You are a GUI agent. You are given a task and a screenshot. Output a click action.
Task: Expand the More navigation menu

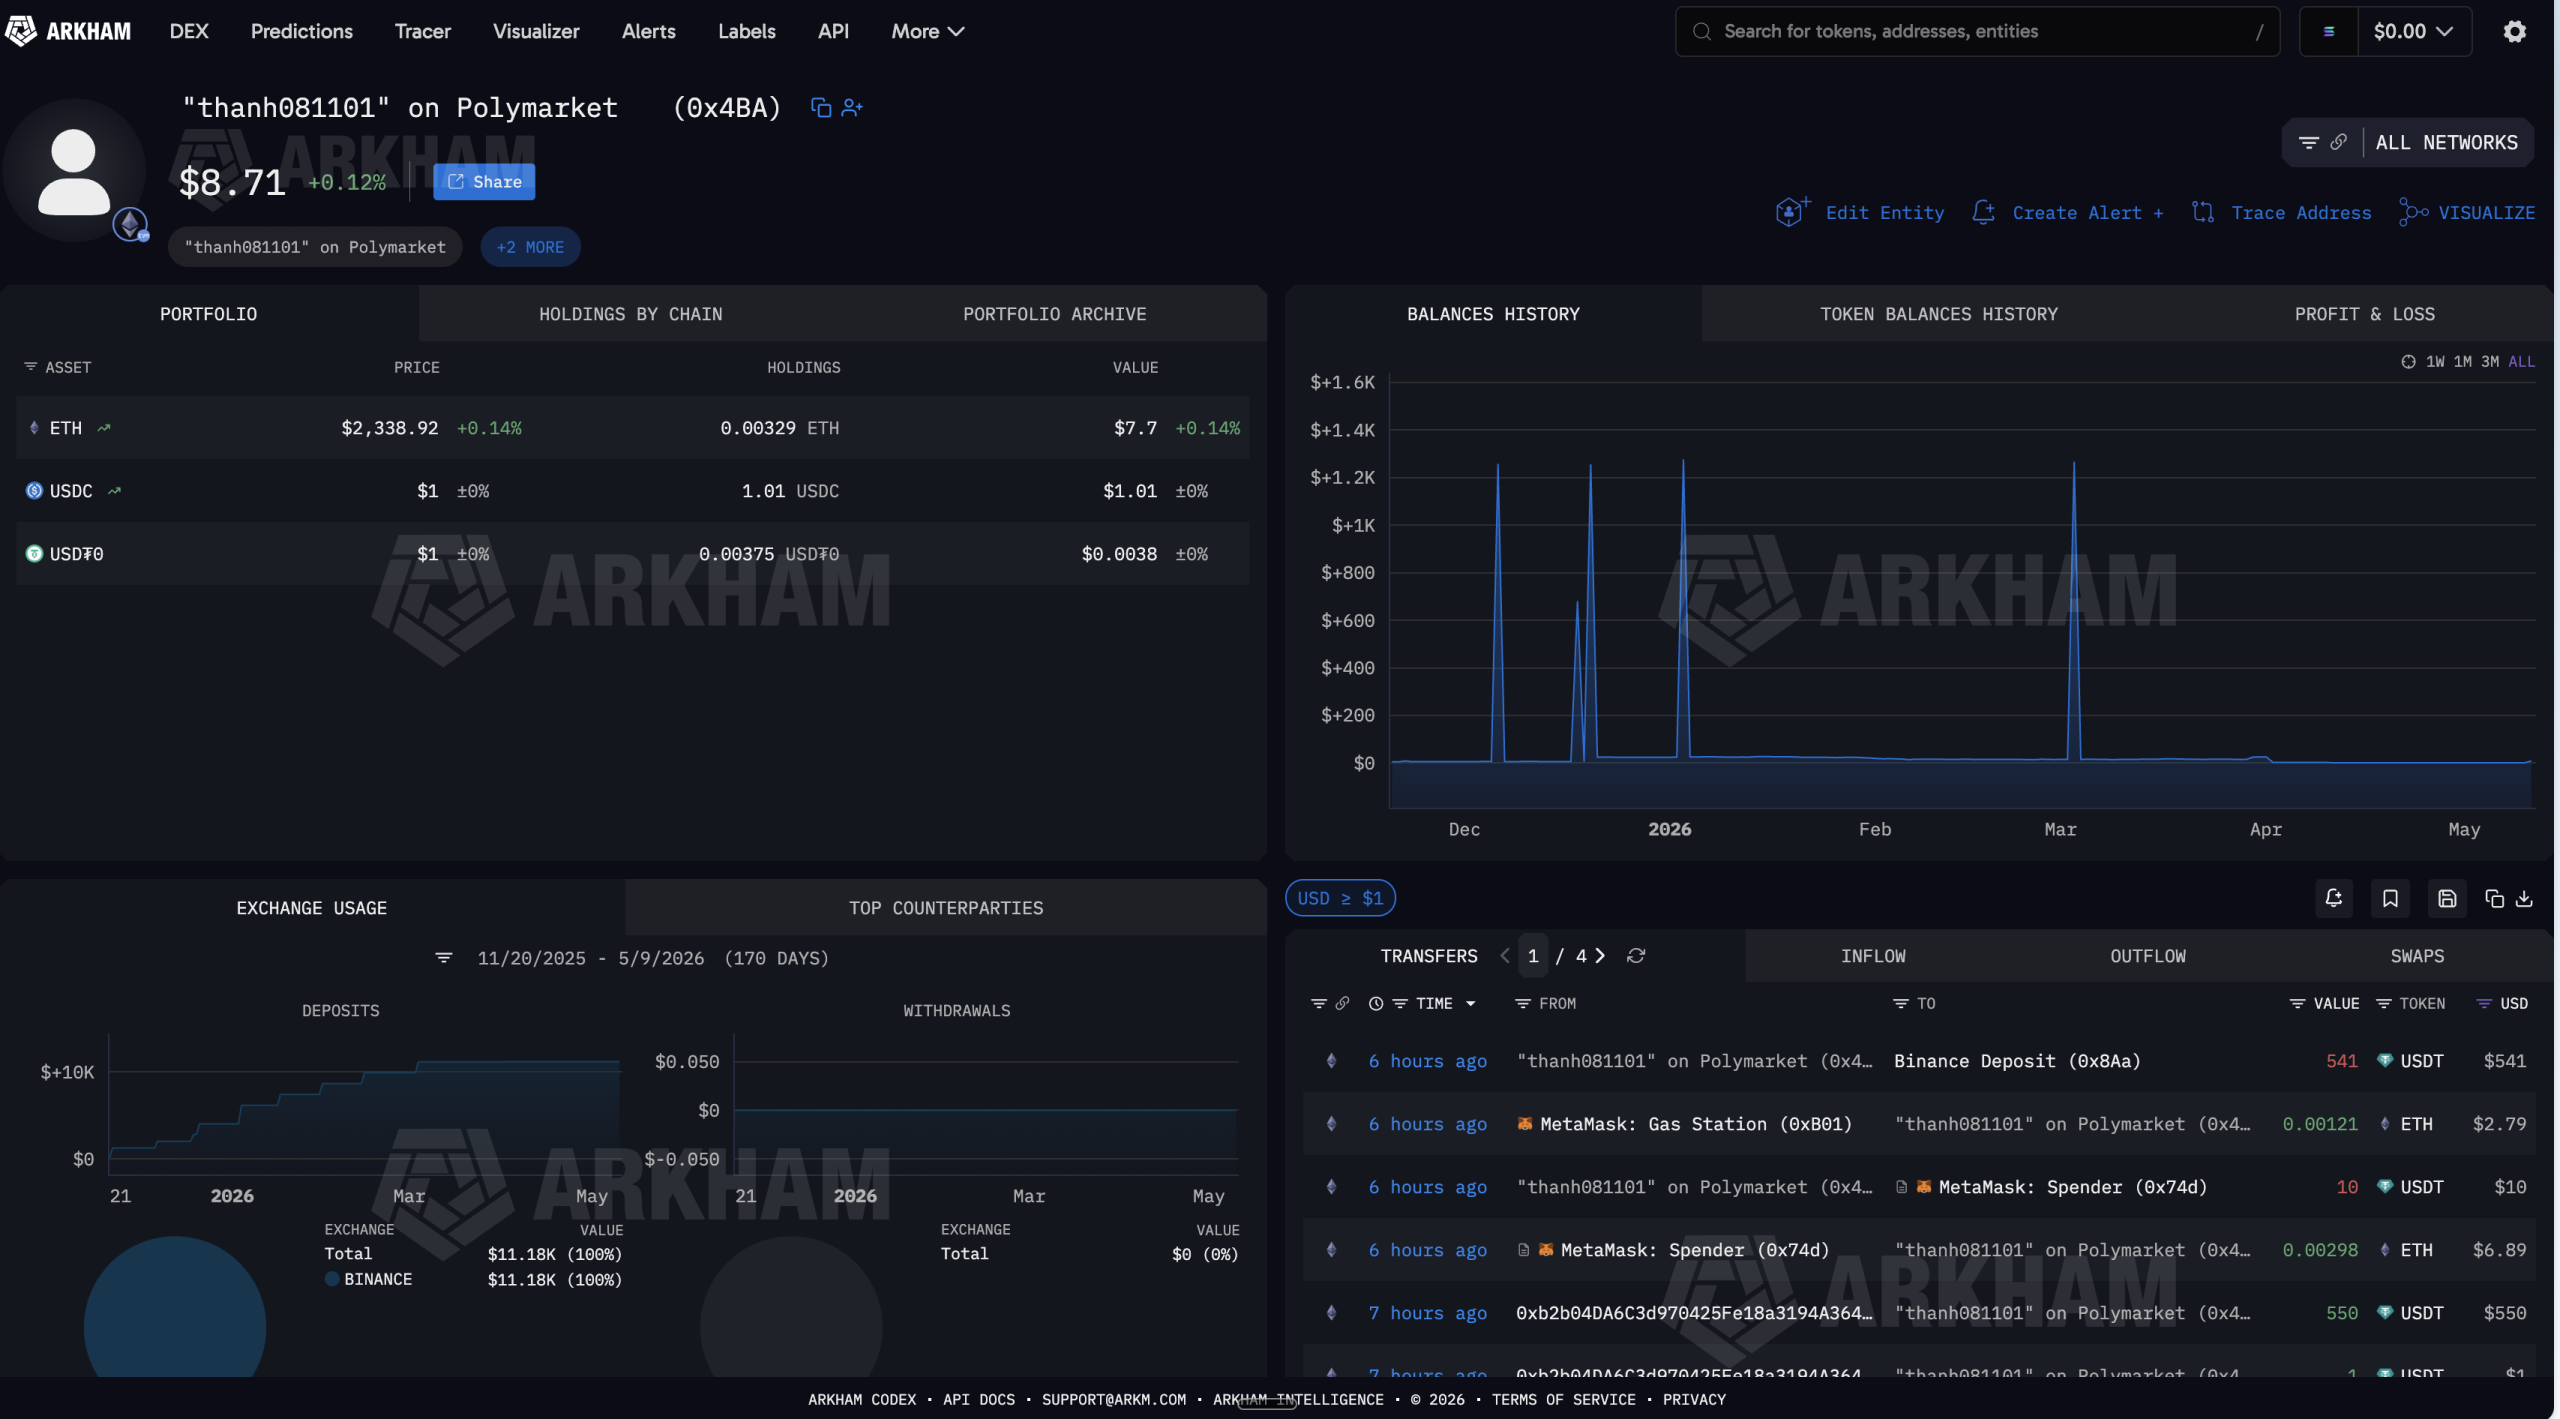point(927,31)
